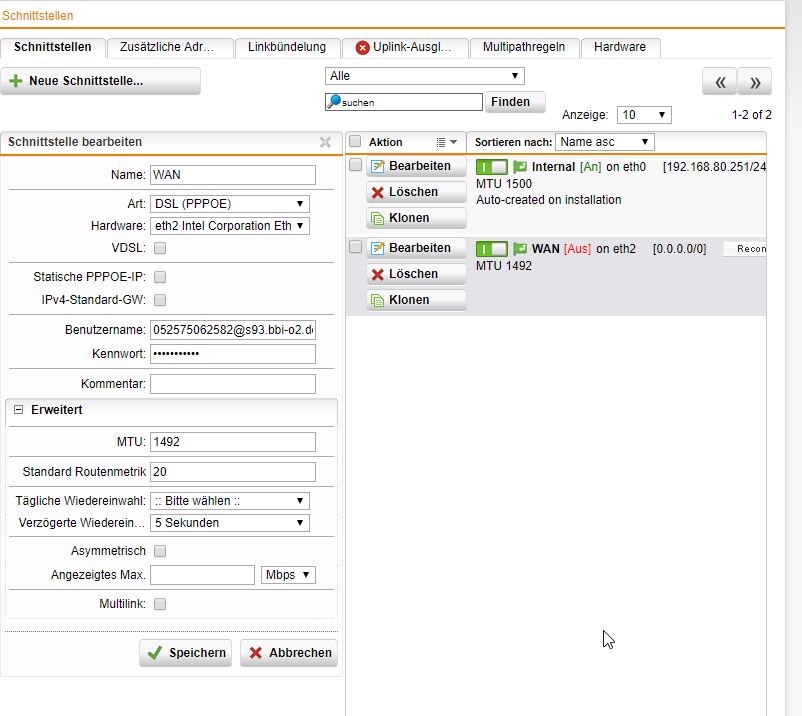Select all rows via Aktion header checkbox
The width and height of the screenshot is (802, 716).
tap(355, 141)
